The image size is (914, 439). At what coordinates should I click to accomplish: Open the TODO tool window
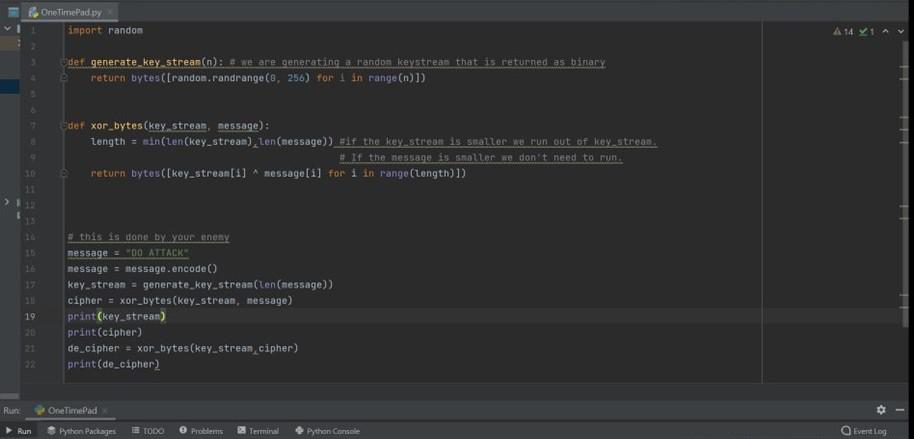pyautogui.click(x=148, y=431)
